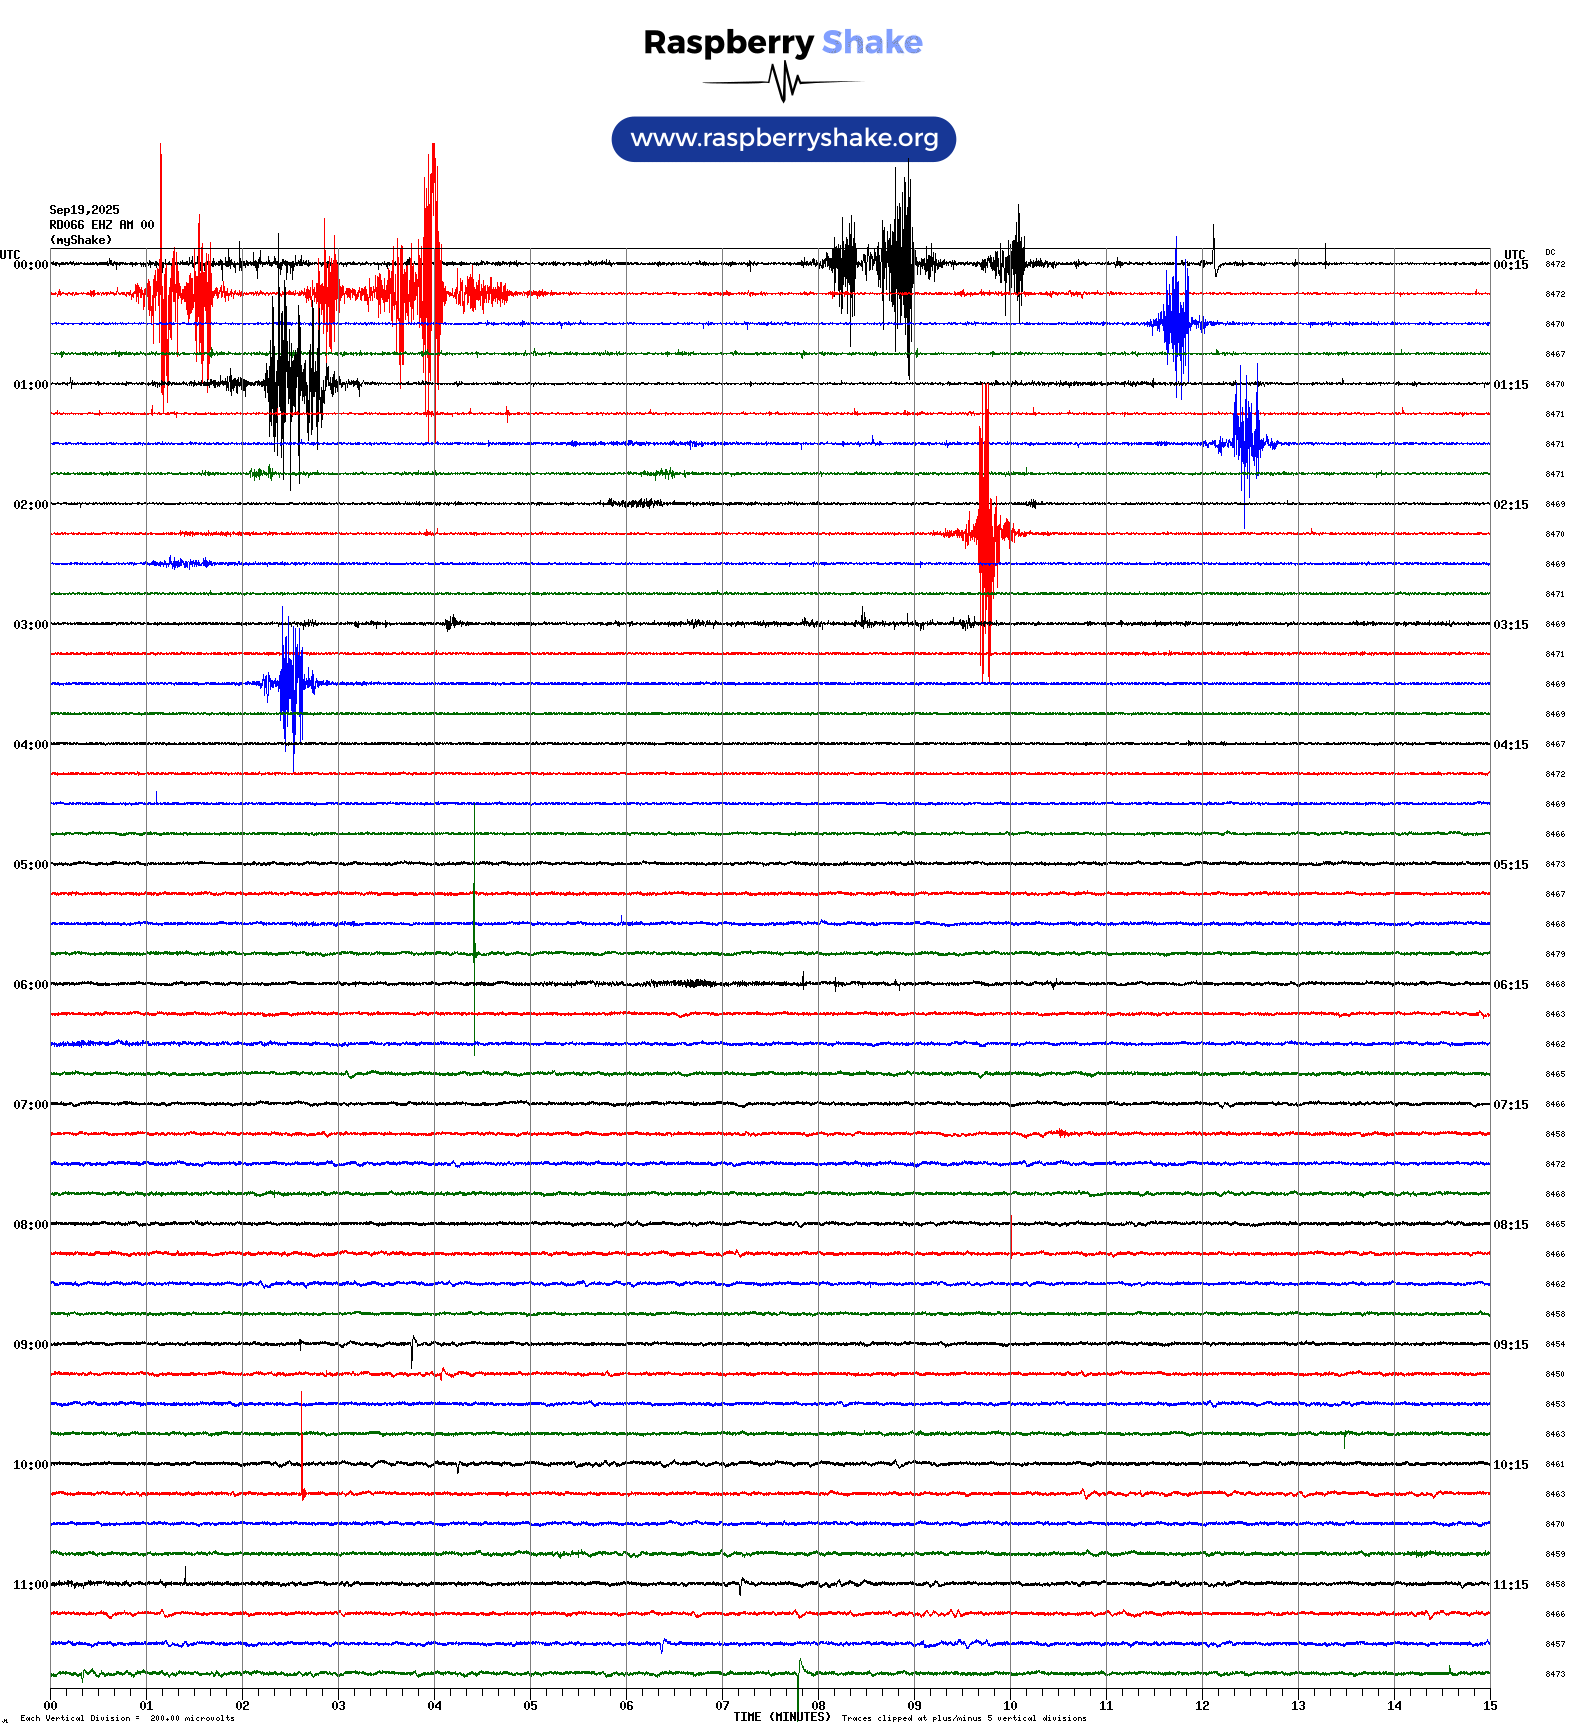1570x1732 pixels.
Task: Click the TIME (MINUTES) axis title
Action: tap(781, 1717)
